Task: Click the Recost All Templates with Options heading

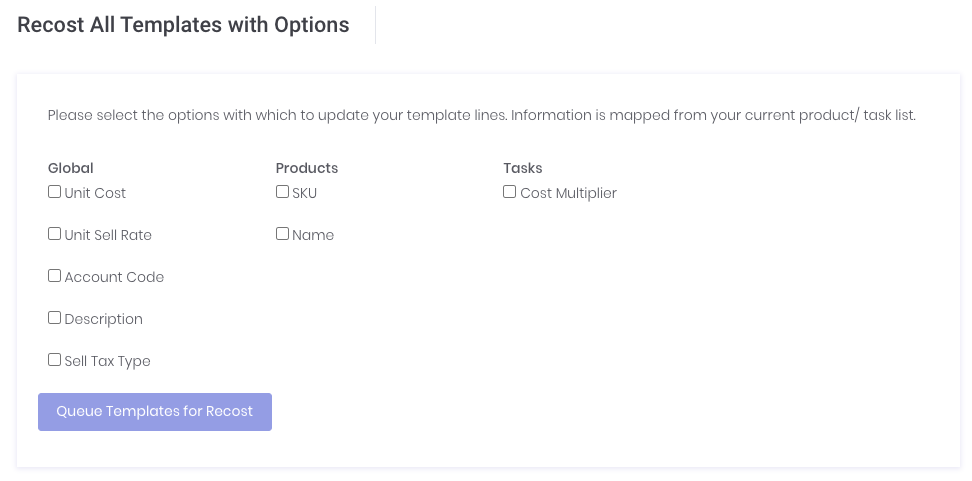Action: 183,25
